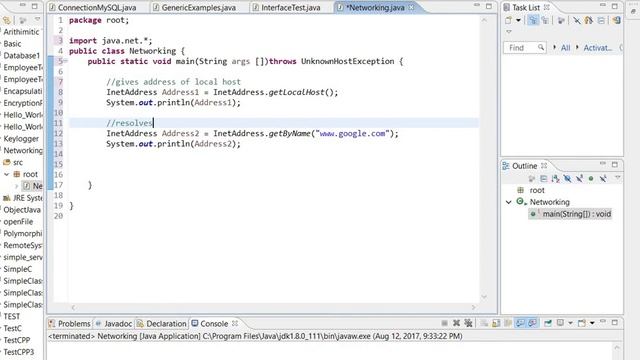The height and width of the screenshot is (360, 640).
Task: Select JRE System Library in Package Explorer
Action: (22, 198)
